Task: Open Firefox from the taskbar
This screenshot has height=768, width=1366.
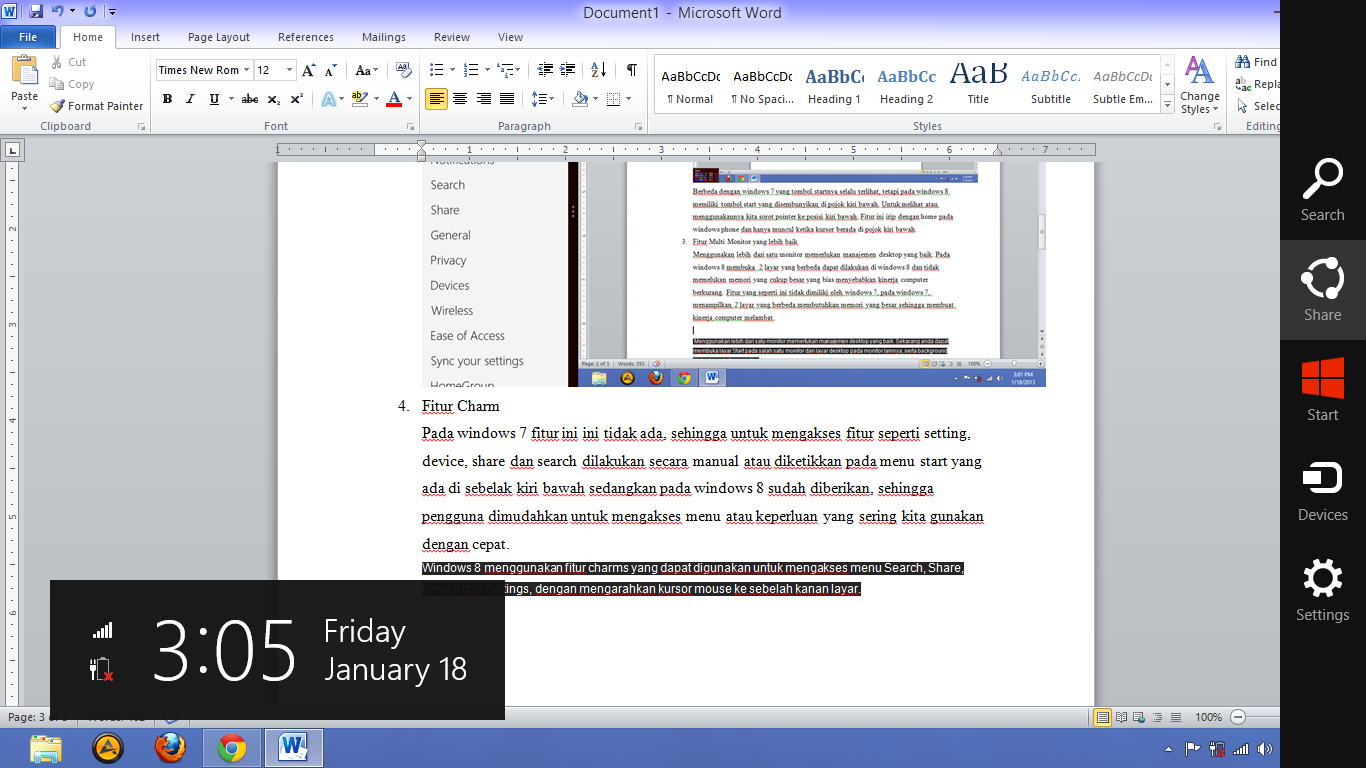Action: coord(170,748)
